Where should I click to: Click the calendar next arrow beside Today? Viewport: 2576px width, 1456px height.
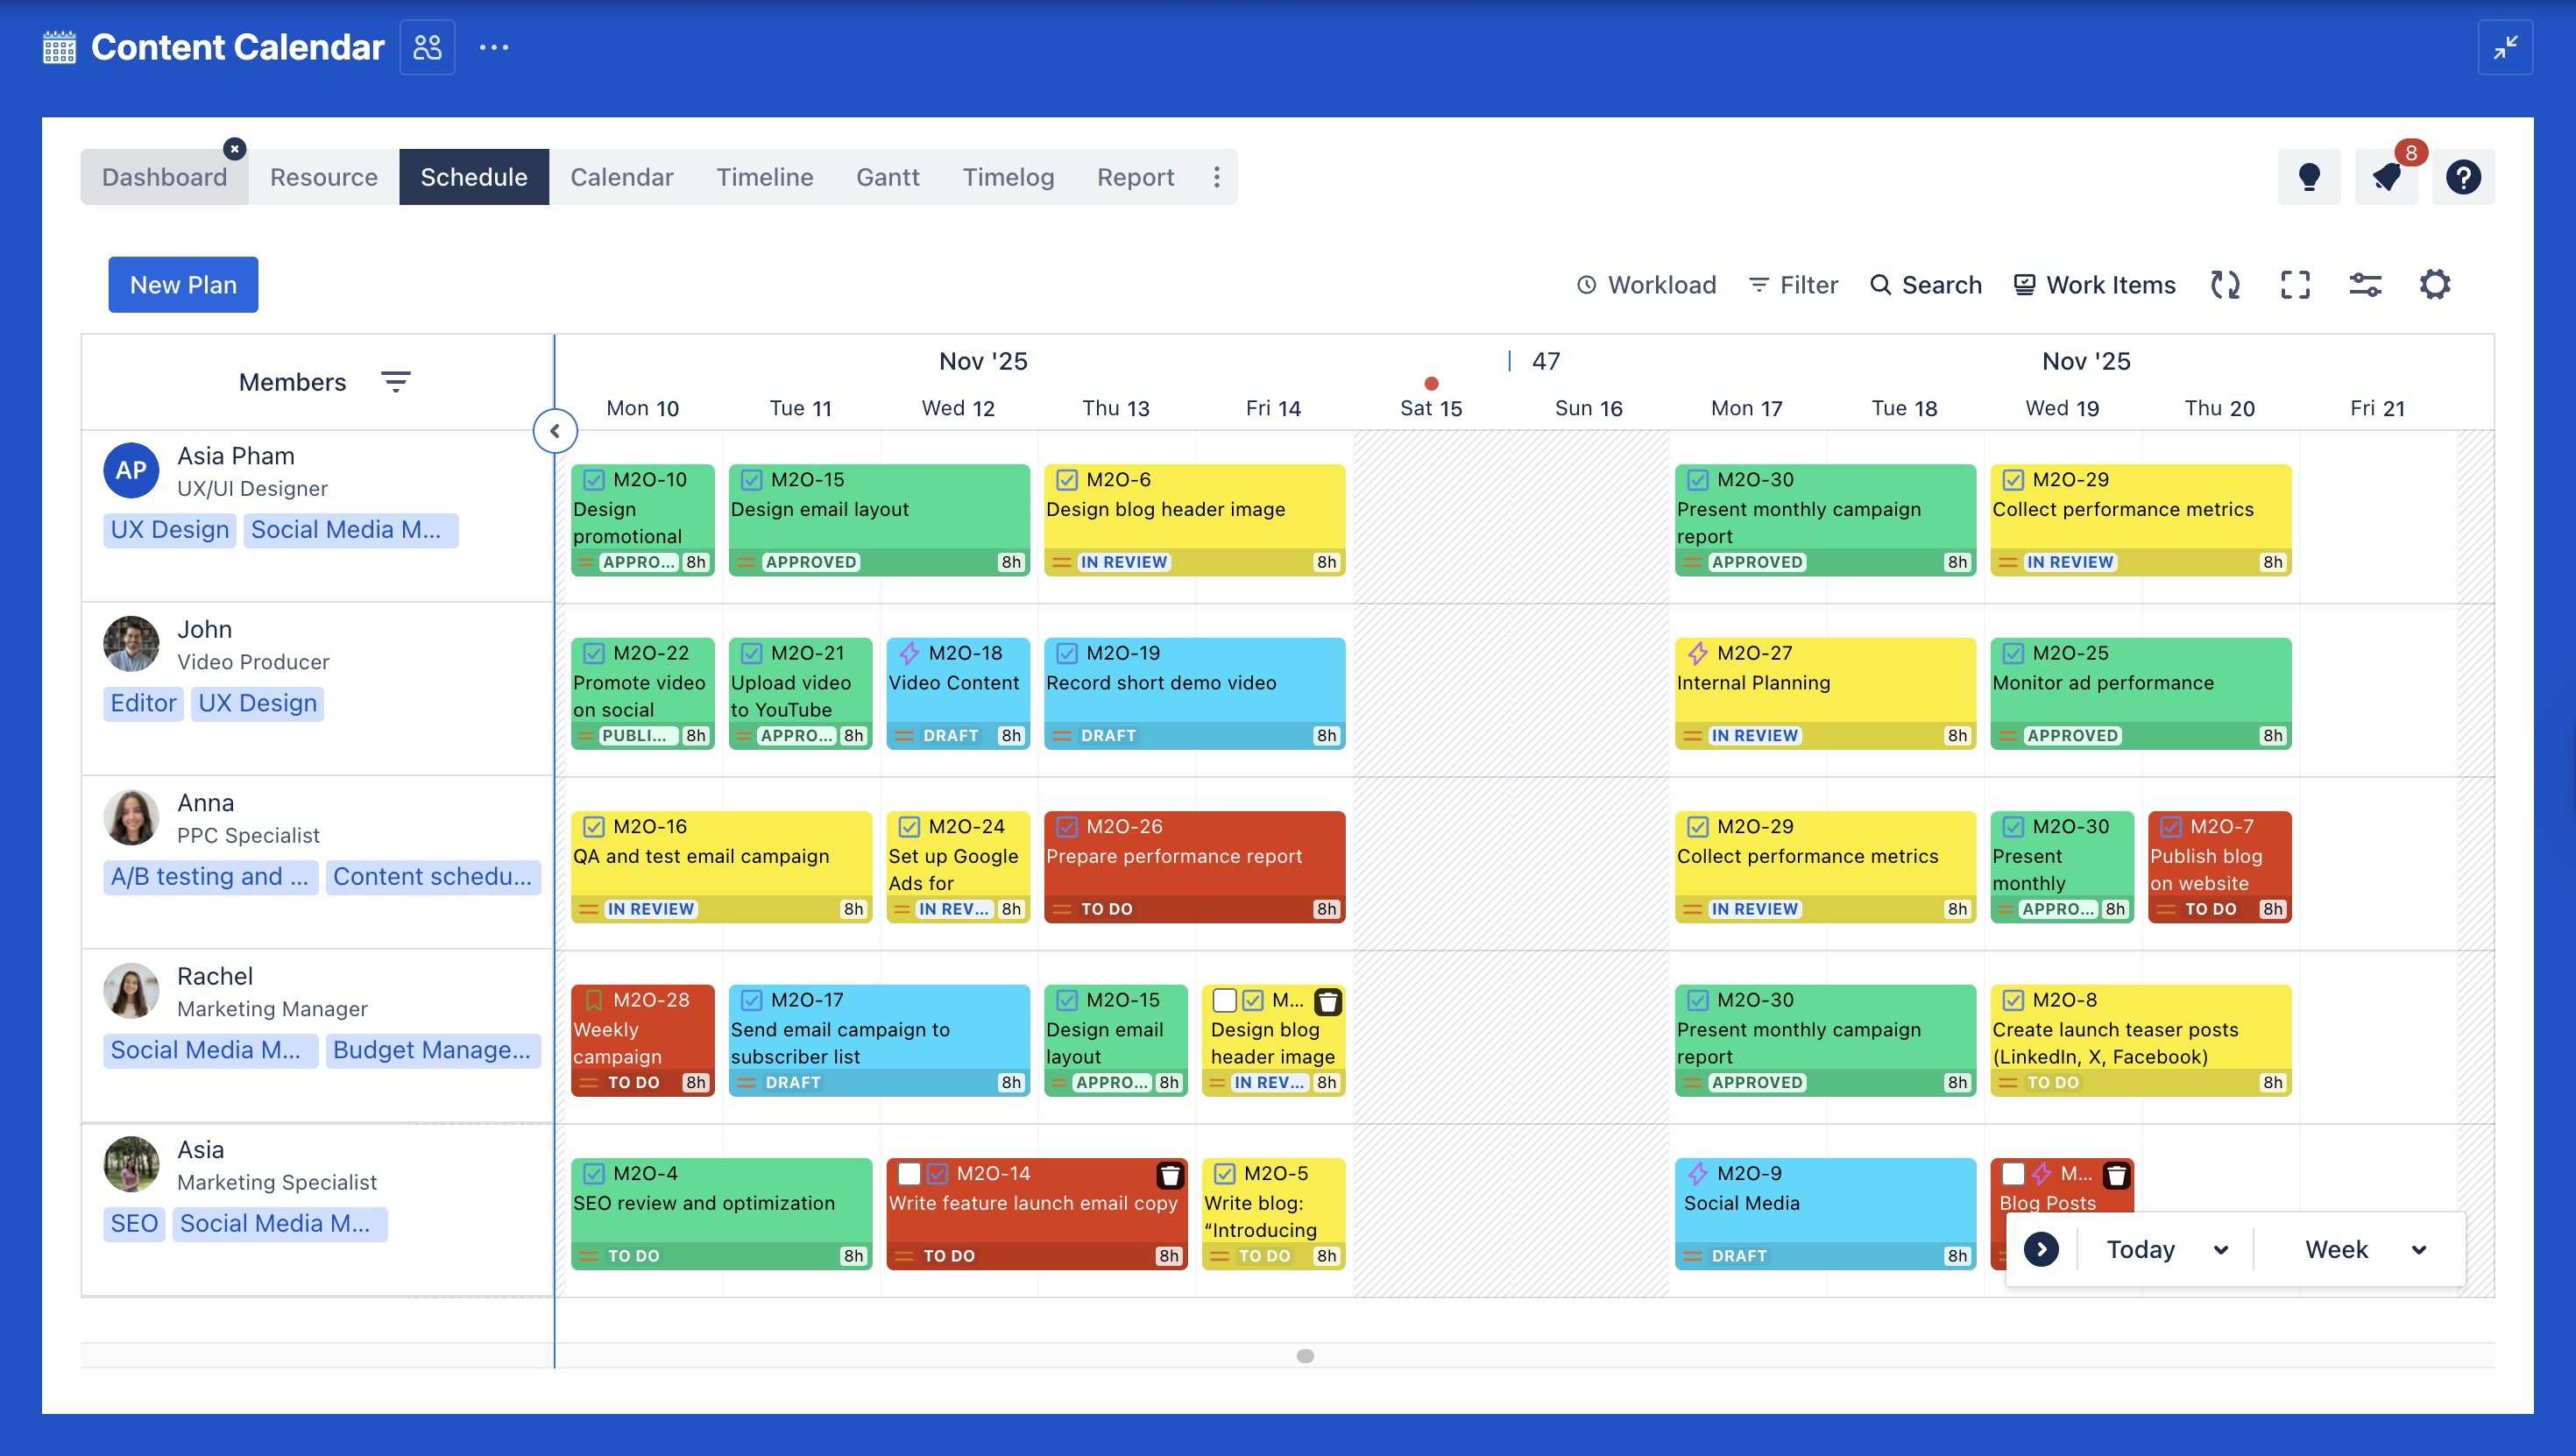[2041, 1249]
